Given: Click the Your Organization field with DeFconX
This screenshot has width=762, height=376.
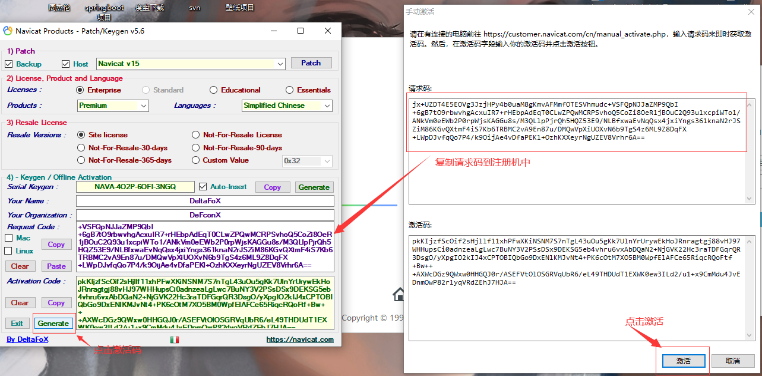Looking at the screenshot, I should (x=205, y=215).
